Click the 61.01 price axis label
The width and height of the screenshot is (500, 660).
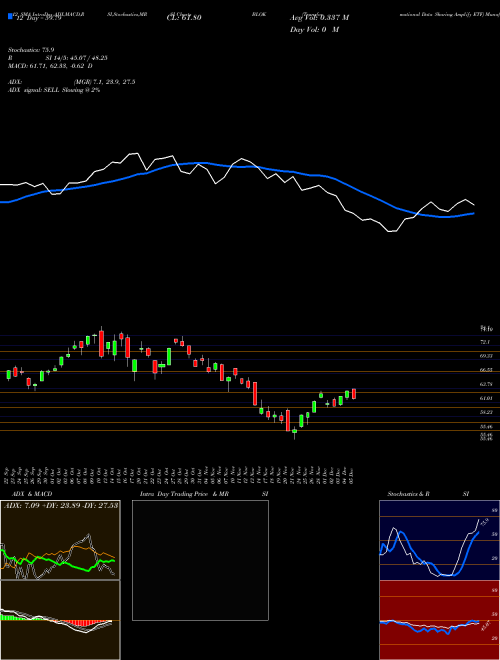(x=486, y=398)
